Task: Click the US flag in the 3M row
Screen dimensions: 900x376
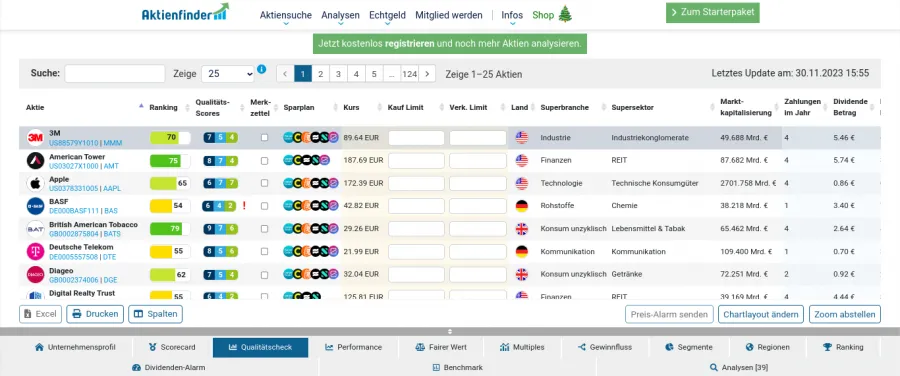Action: (x=522, y=138)
